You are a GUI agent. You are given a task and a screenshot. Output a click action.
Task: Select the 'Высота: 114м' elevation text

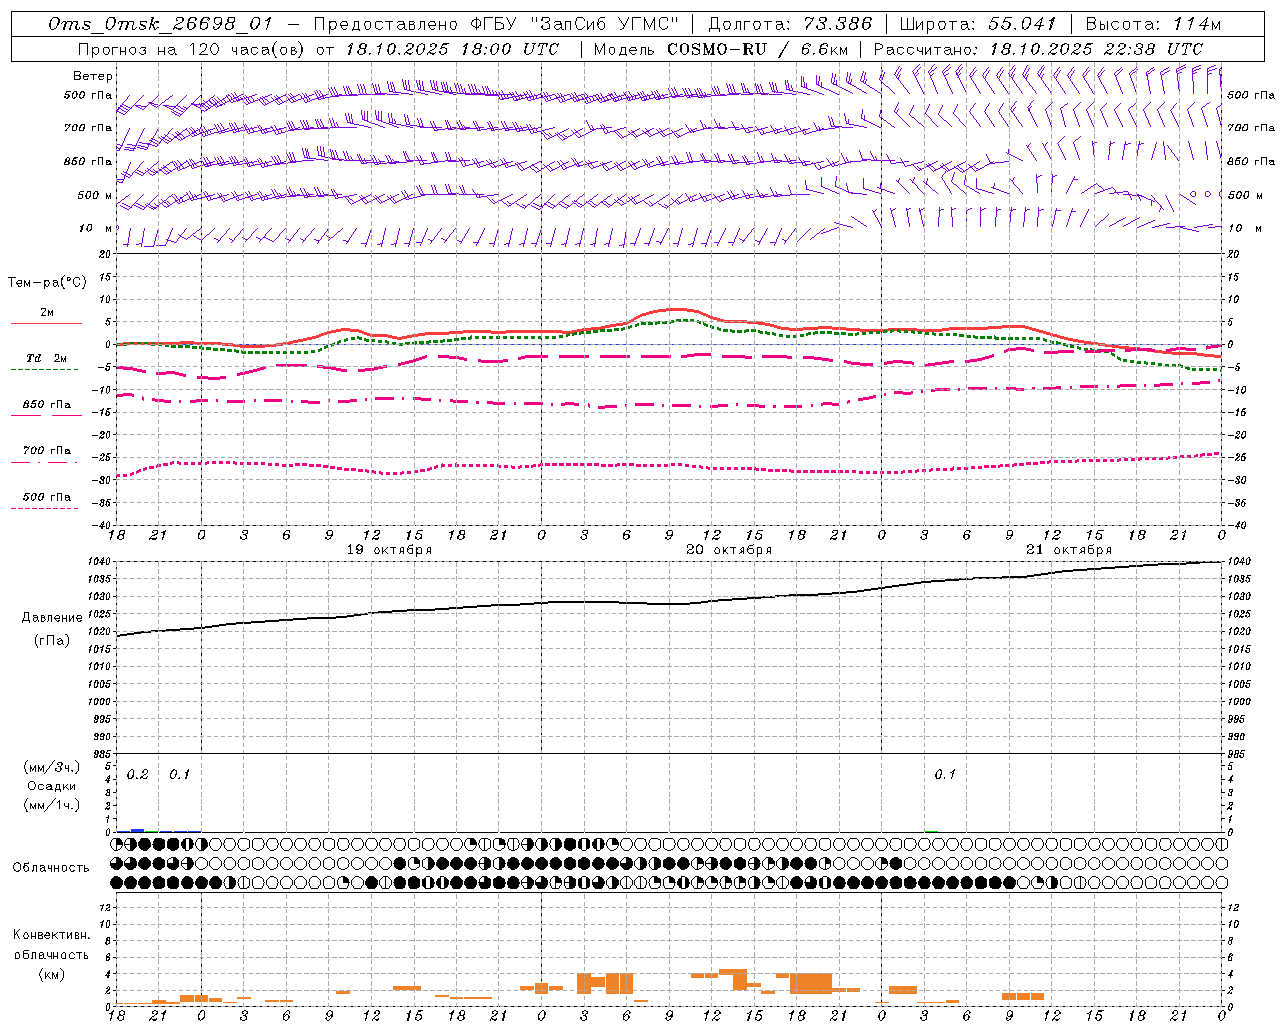point(1153,24)
